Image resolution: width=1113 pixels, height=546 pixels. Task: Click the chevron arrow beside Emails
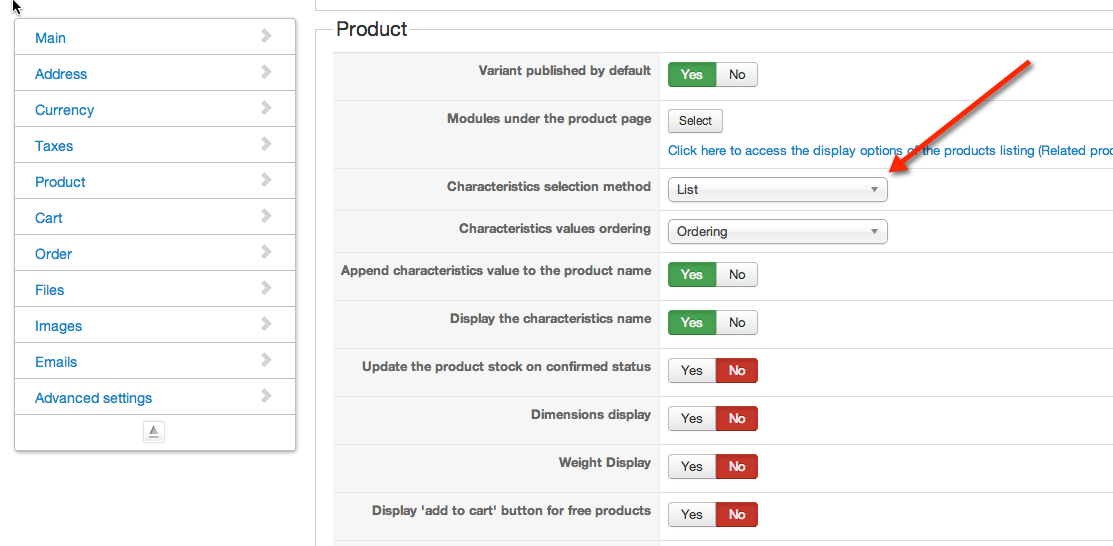tap(266, 360)
